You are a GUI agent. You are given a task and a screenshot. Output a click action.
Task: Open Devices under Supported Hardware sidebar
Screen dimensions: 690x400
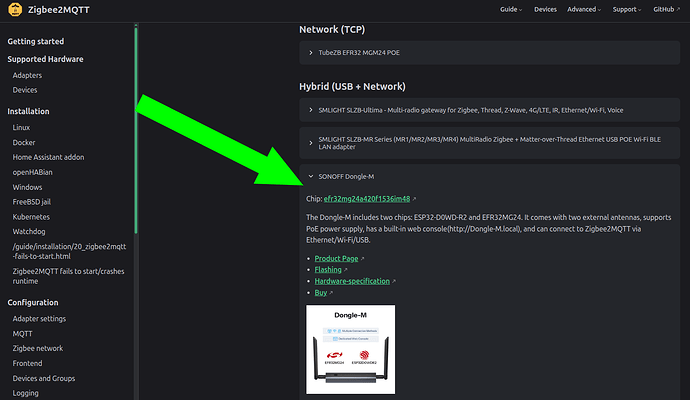(25, 90)
